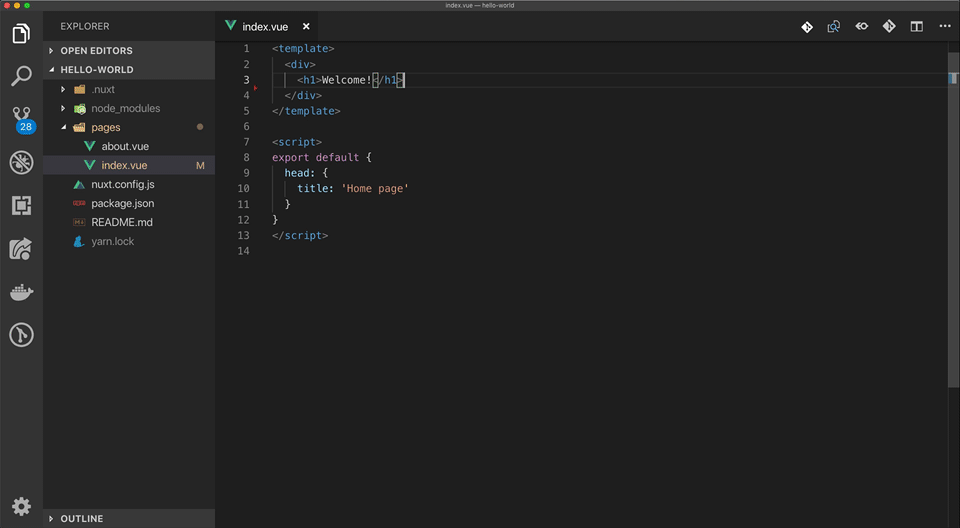The image size is (960, 528).
Task: Click the Manage gear icon
Action: coord(21,506)
